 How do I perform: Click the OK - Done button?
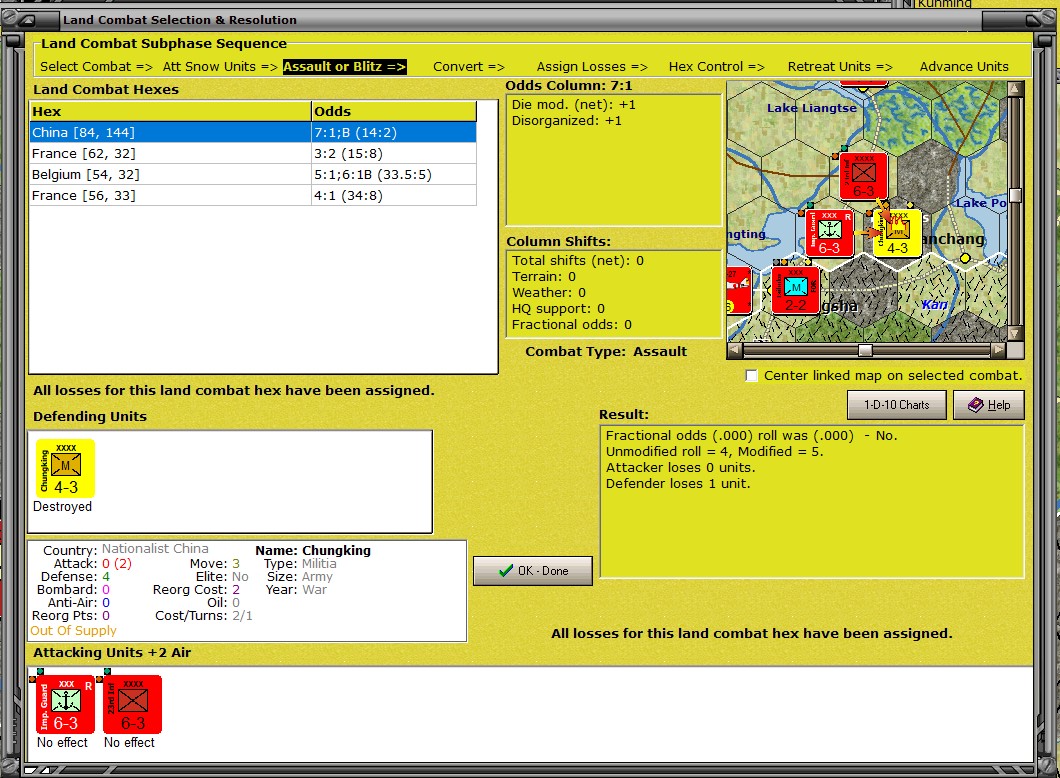pyautogui.click(x=533, y=570)
